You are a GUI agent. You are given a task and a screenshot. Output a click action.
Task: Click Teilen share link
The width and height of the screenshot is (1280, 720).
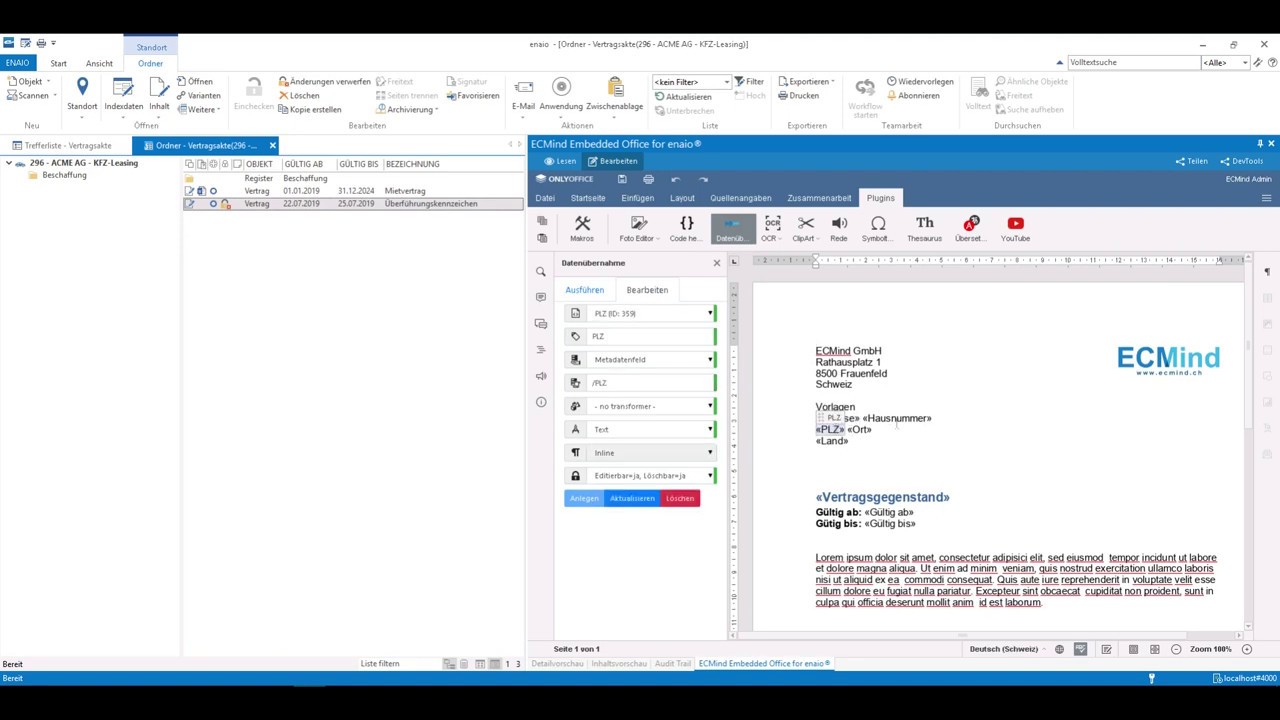click(x=1191, y=161)
